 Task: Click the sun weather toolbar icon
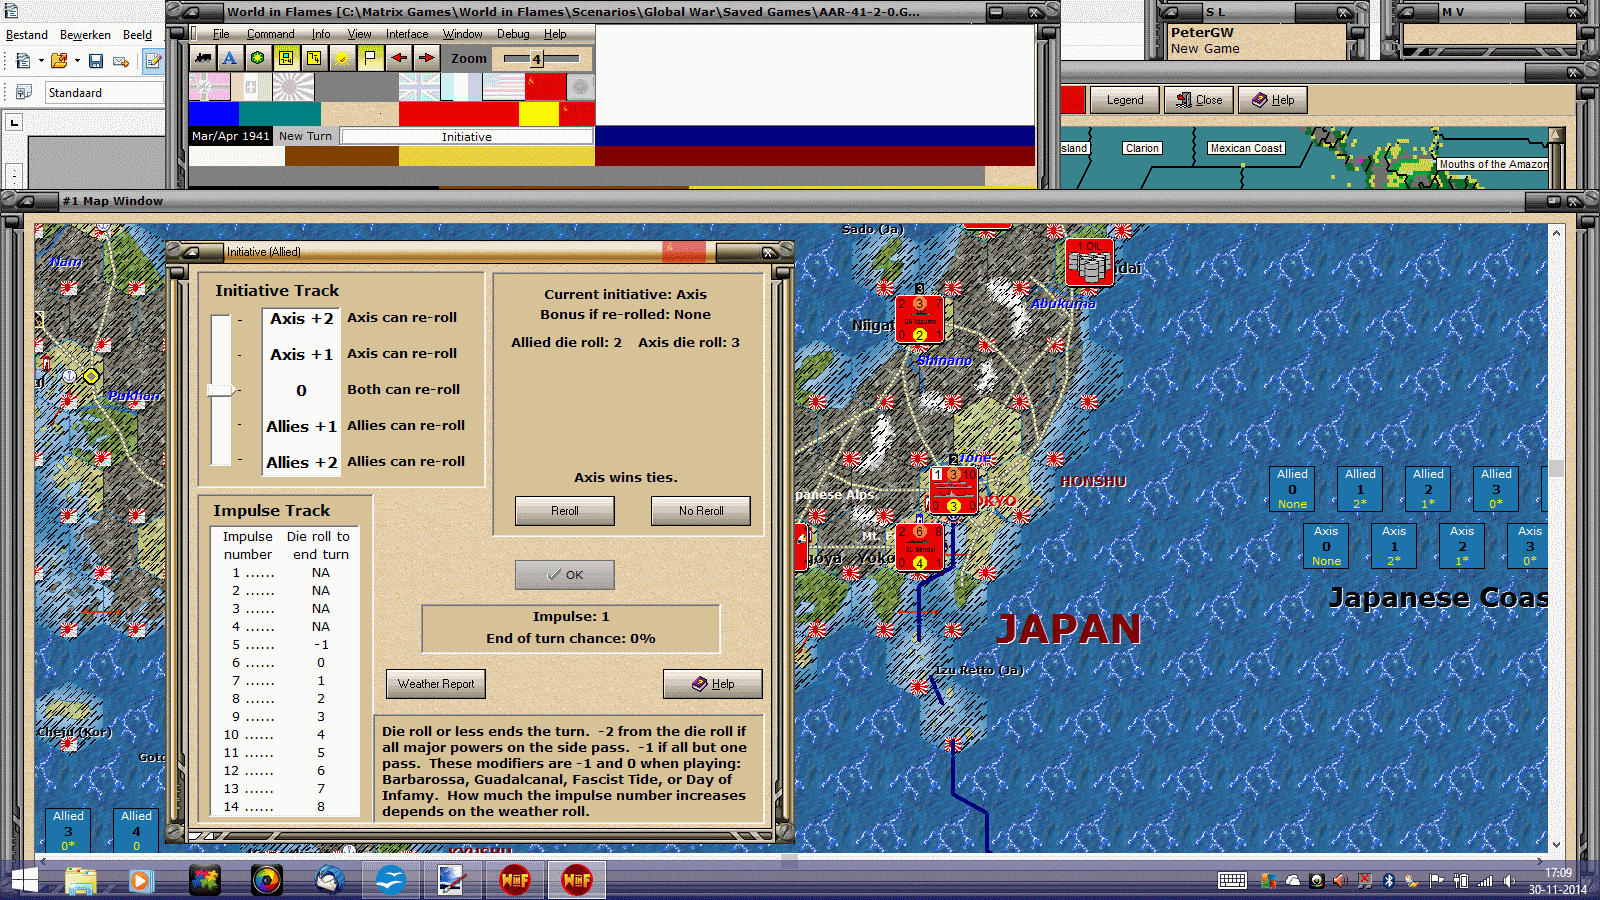[x=342, y=58]
